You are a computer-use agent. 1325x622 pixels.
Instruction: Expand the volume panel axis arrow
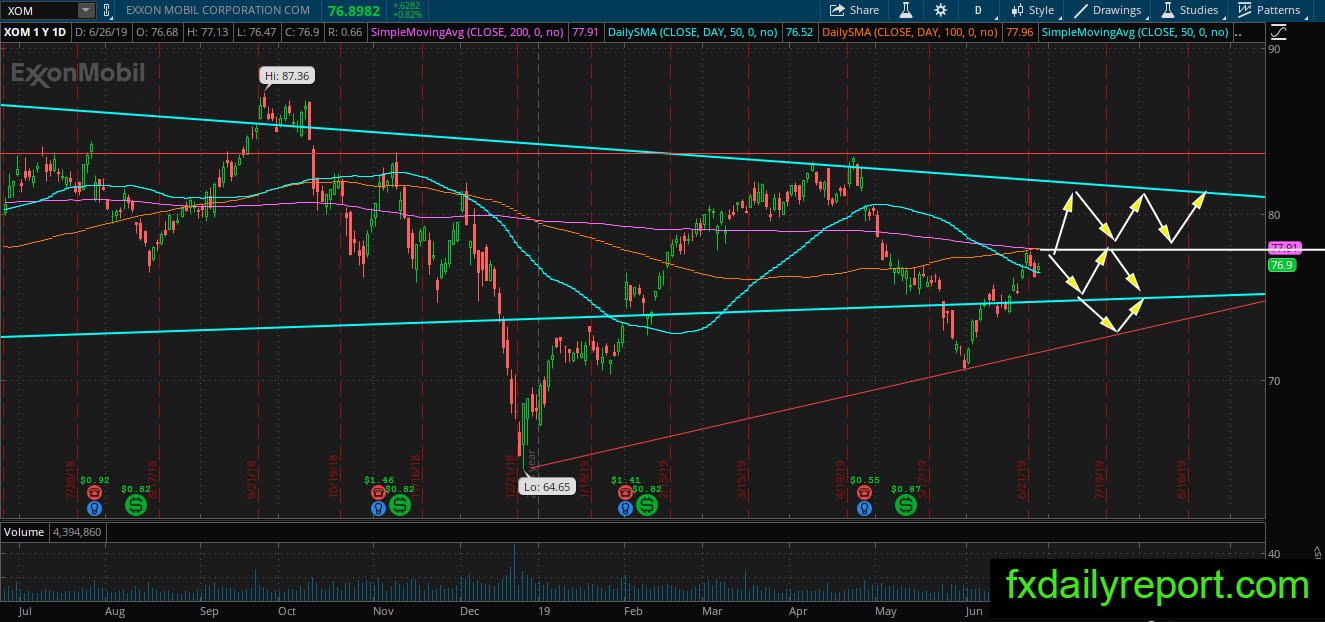click(x=1316, y=551)
